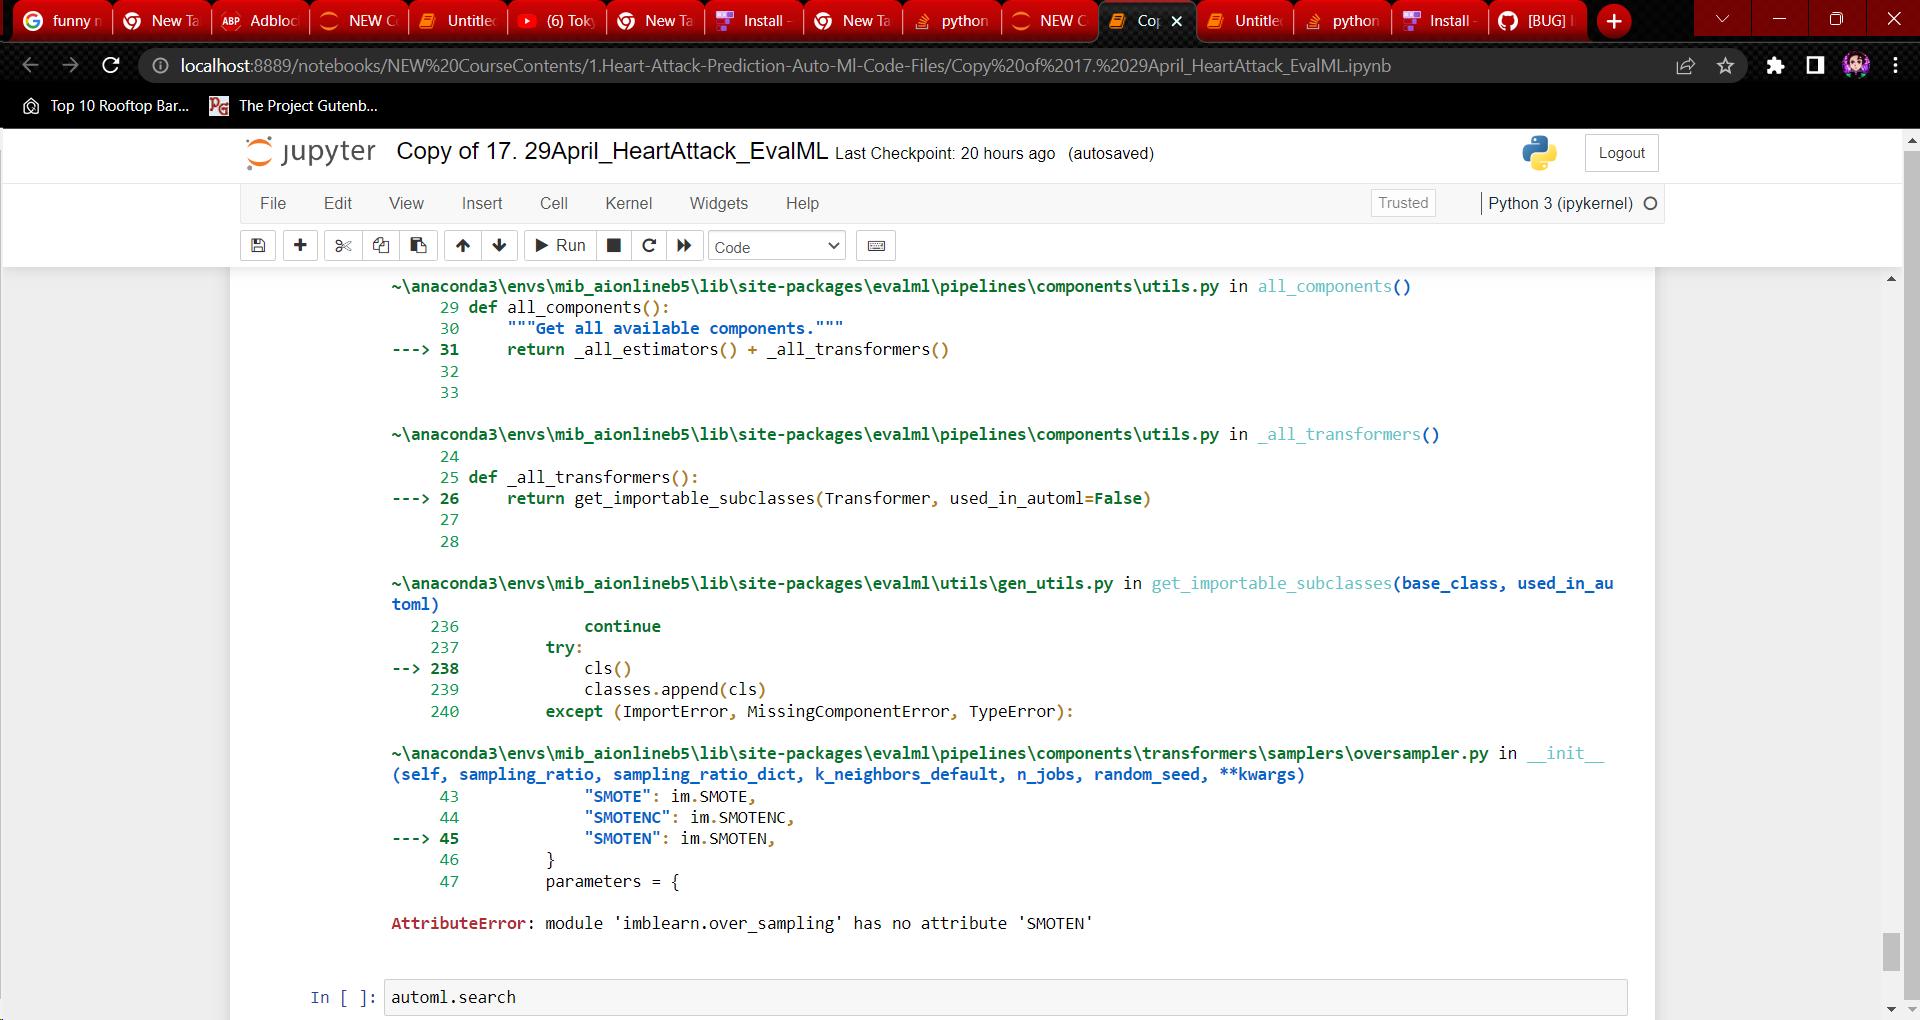Click the Trusted notebook indicator
The width and height of the screenshot is (1920, 1020).
pos(1403,203)
